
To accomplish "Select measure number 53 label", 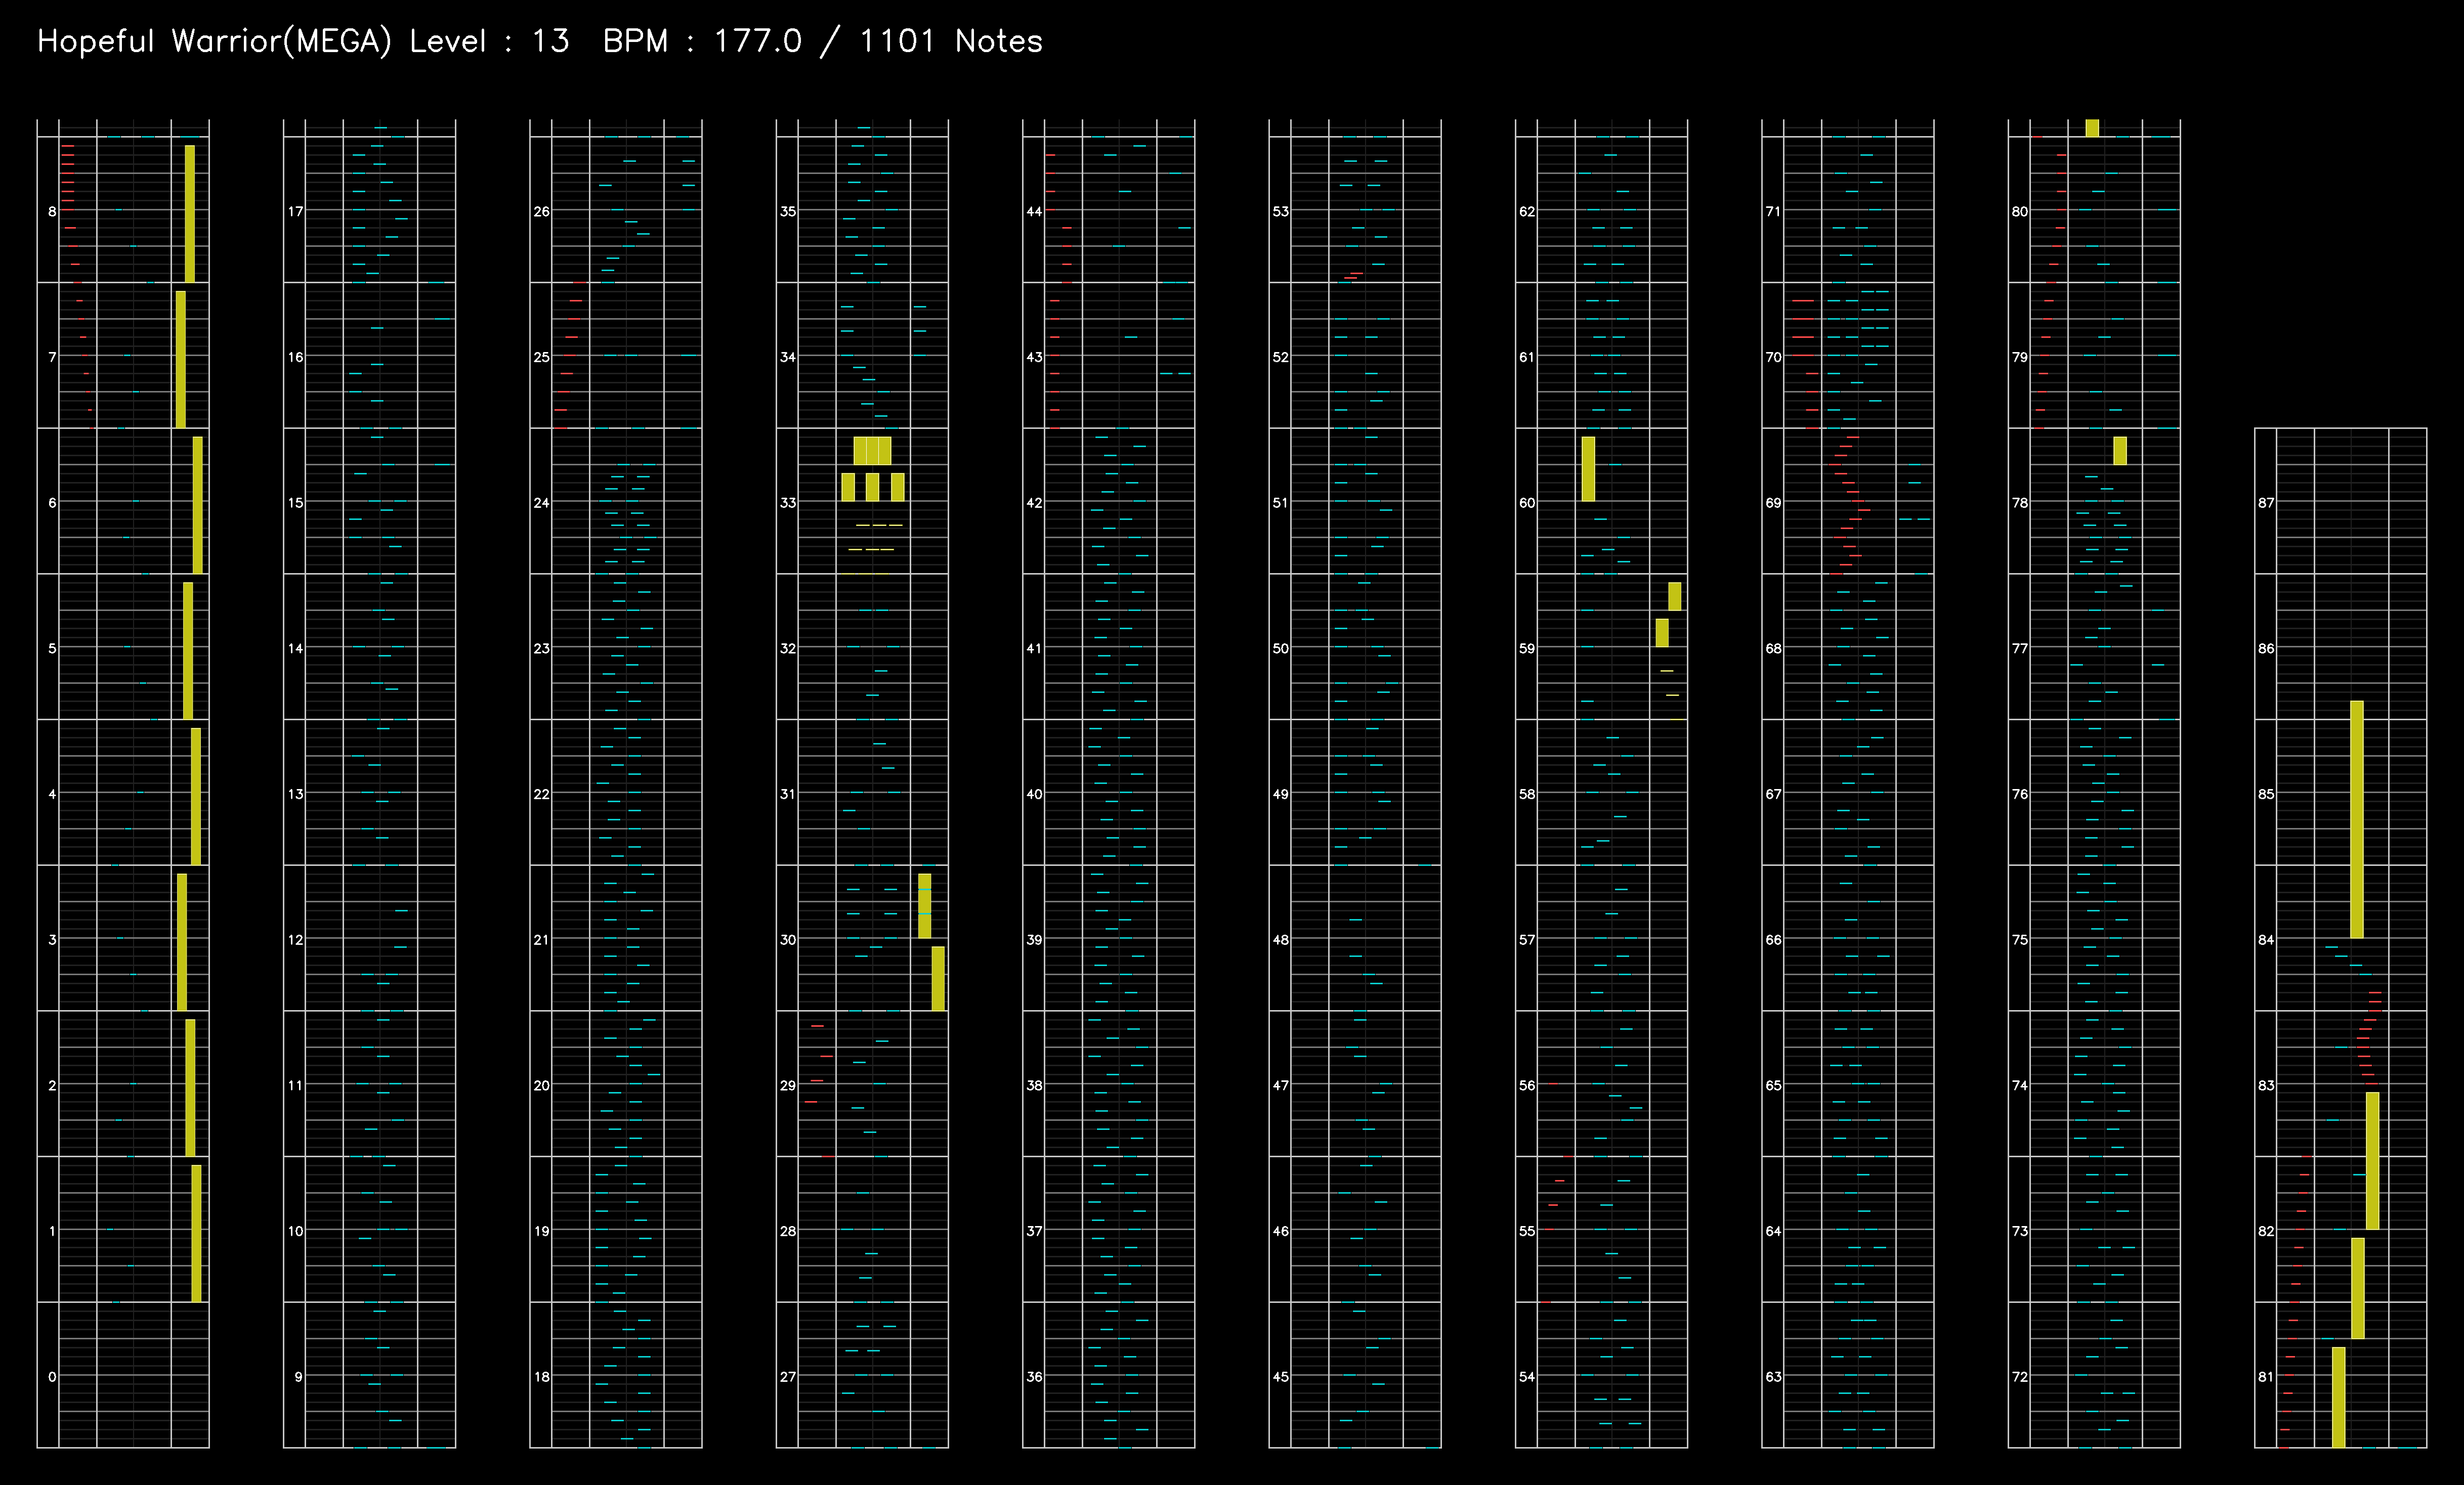I will coord(1281,212).
